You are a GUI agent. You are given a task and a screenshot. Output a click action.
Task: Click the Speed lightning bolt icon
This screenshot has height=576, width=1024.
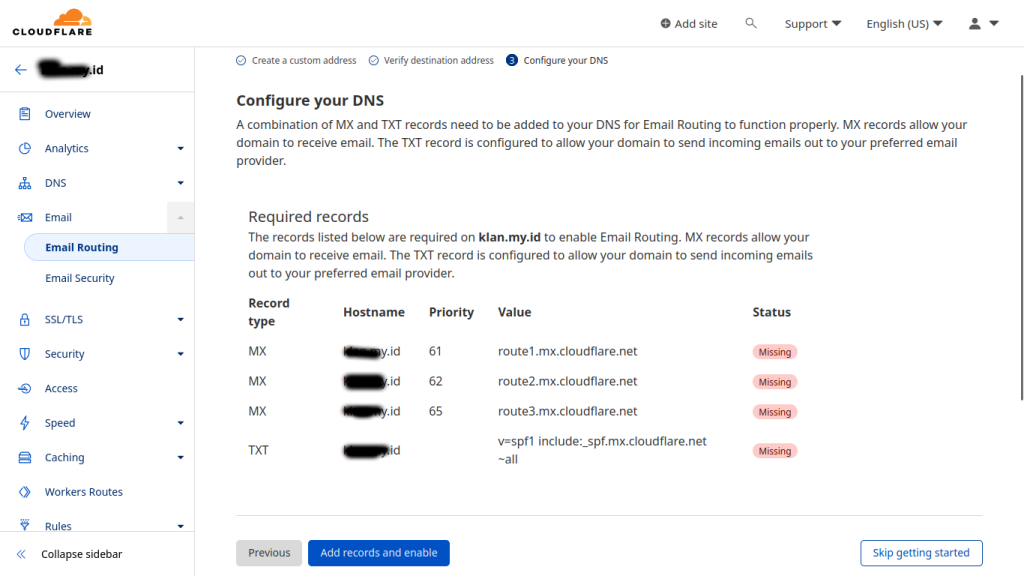[x=25, y=423]
